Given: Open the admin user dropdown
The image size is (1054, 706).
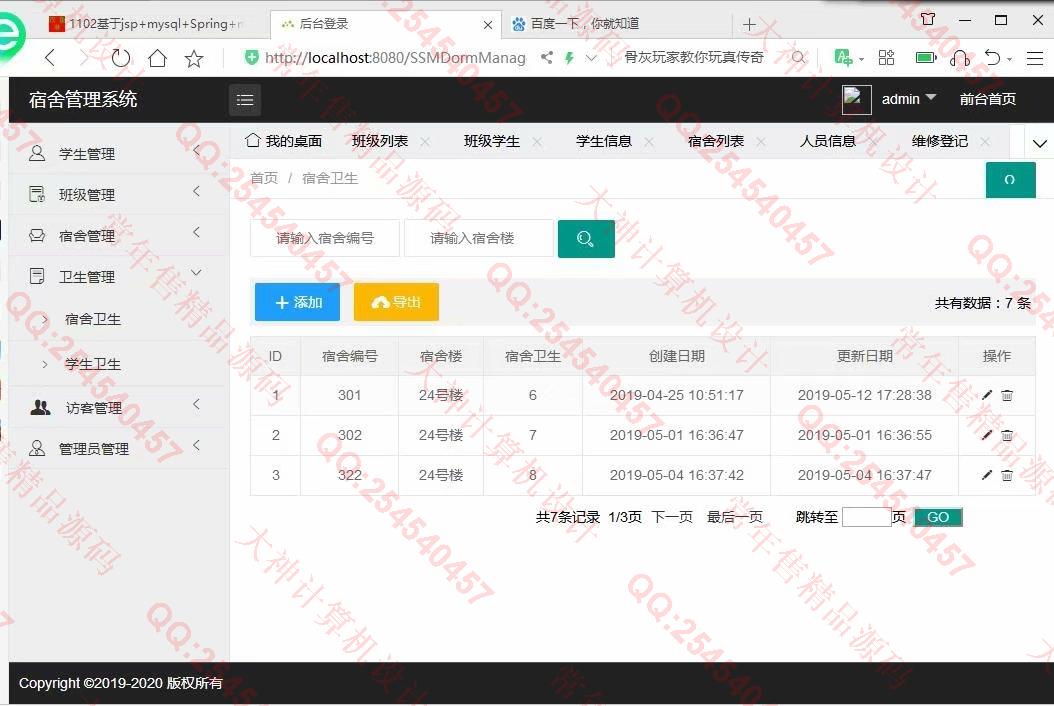Looking at the screenshot, I should point(909,100).
